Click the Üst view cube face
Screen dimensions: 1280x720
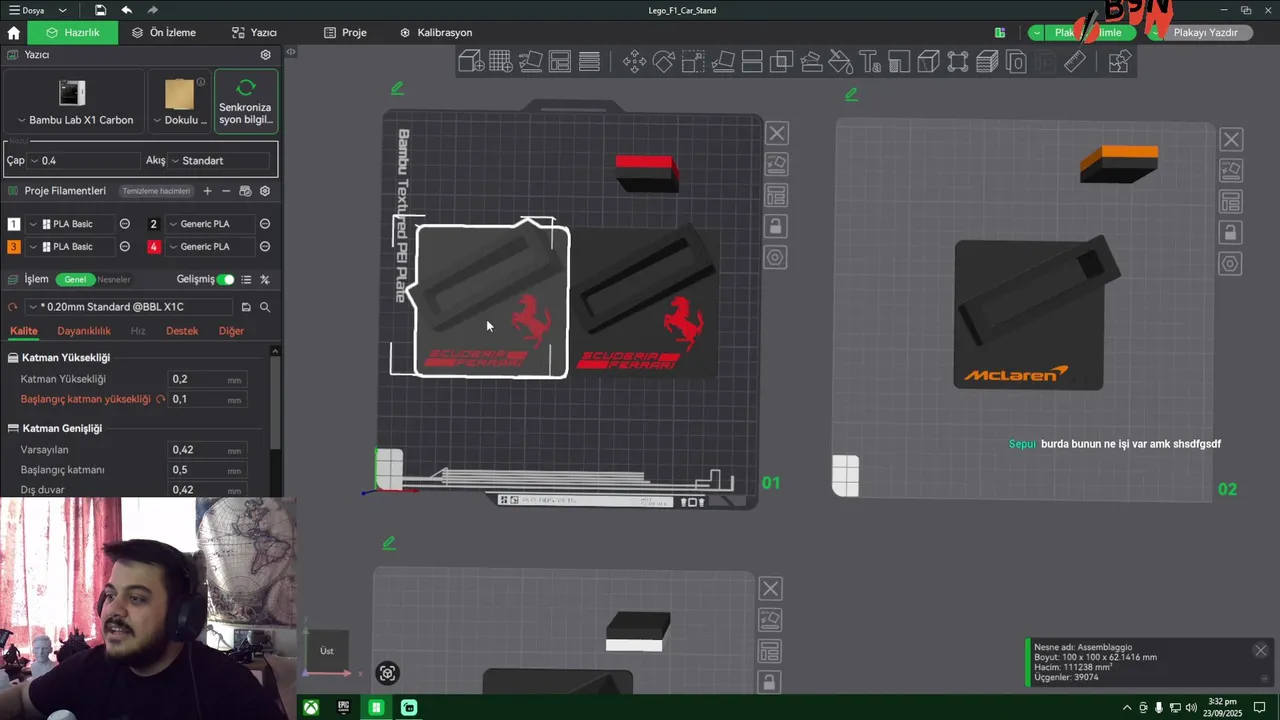tap(327, 651)
